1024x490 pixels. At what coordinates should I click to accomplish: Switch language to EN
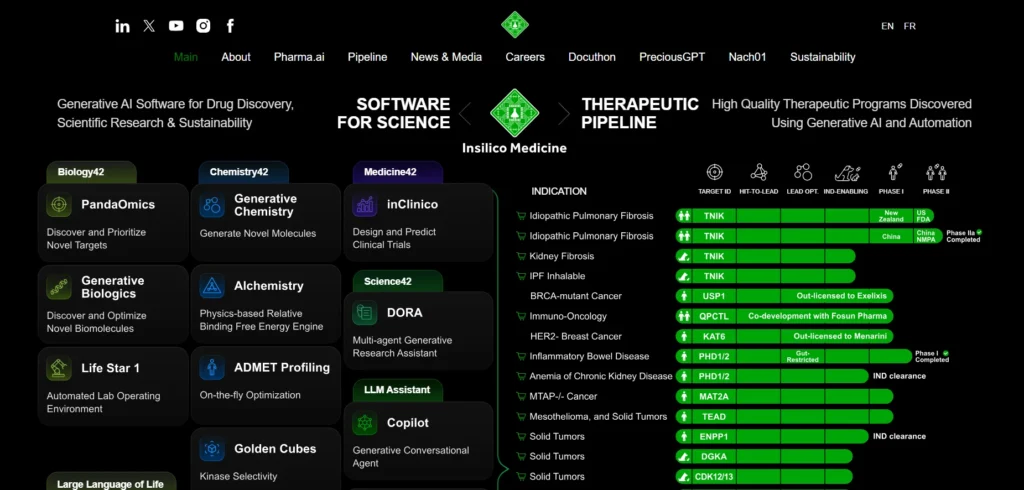[x=887, y=26]
